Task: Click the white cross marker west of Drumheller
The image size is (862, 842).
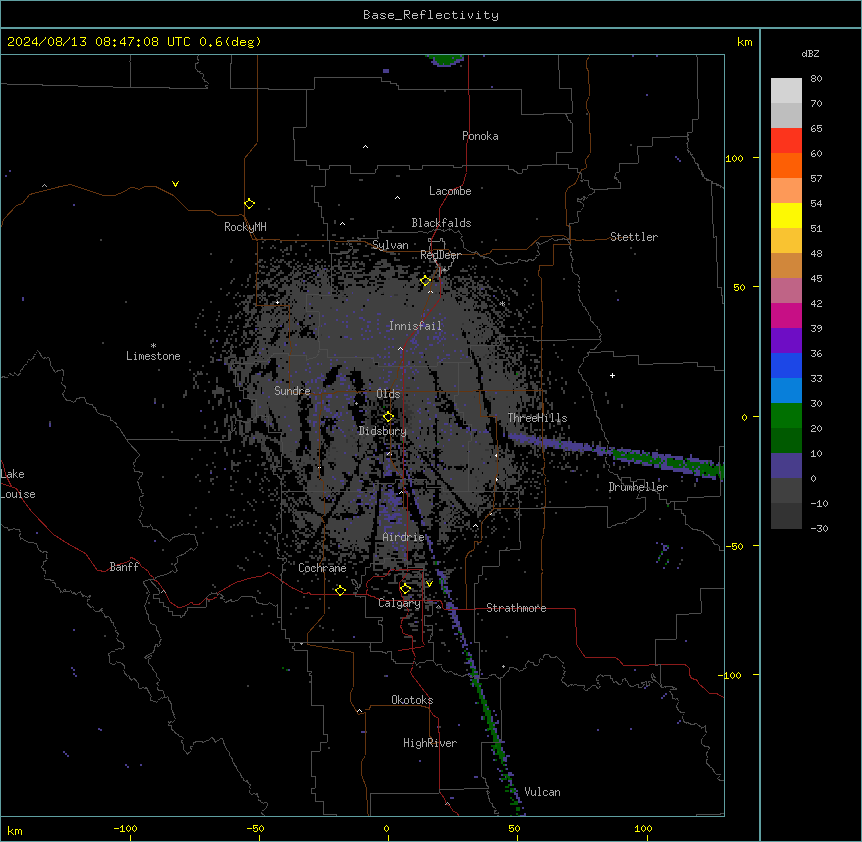Action: (x=612, y=375)
